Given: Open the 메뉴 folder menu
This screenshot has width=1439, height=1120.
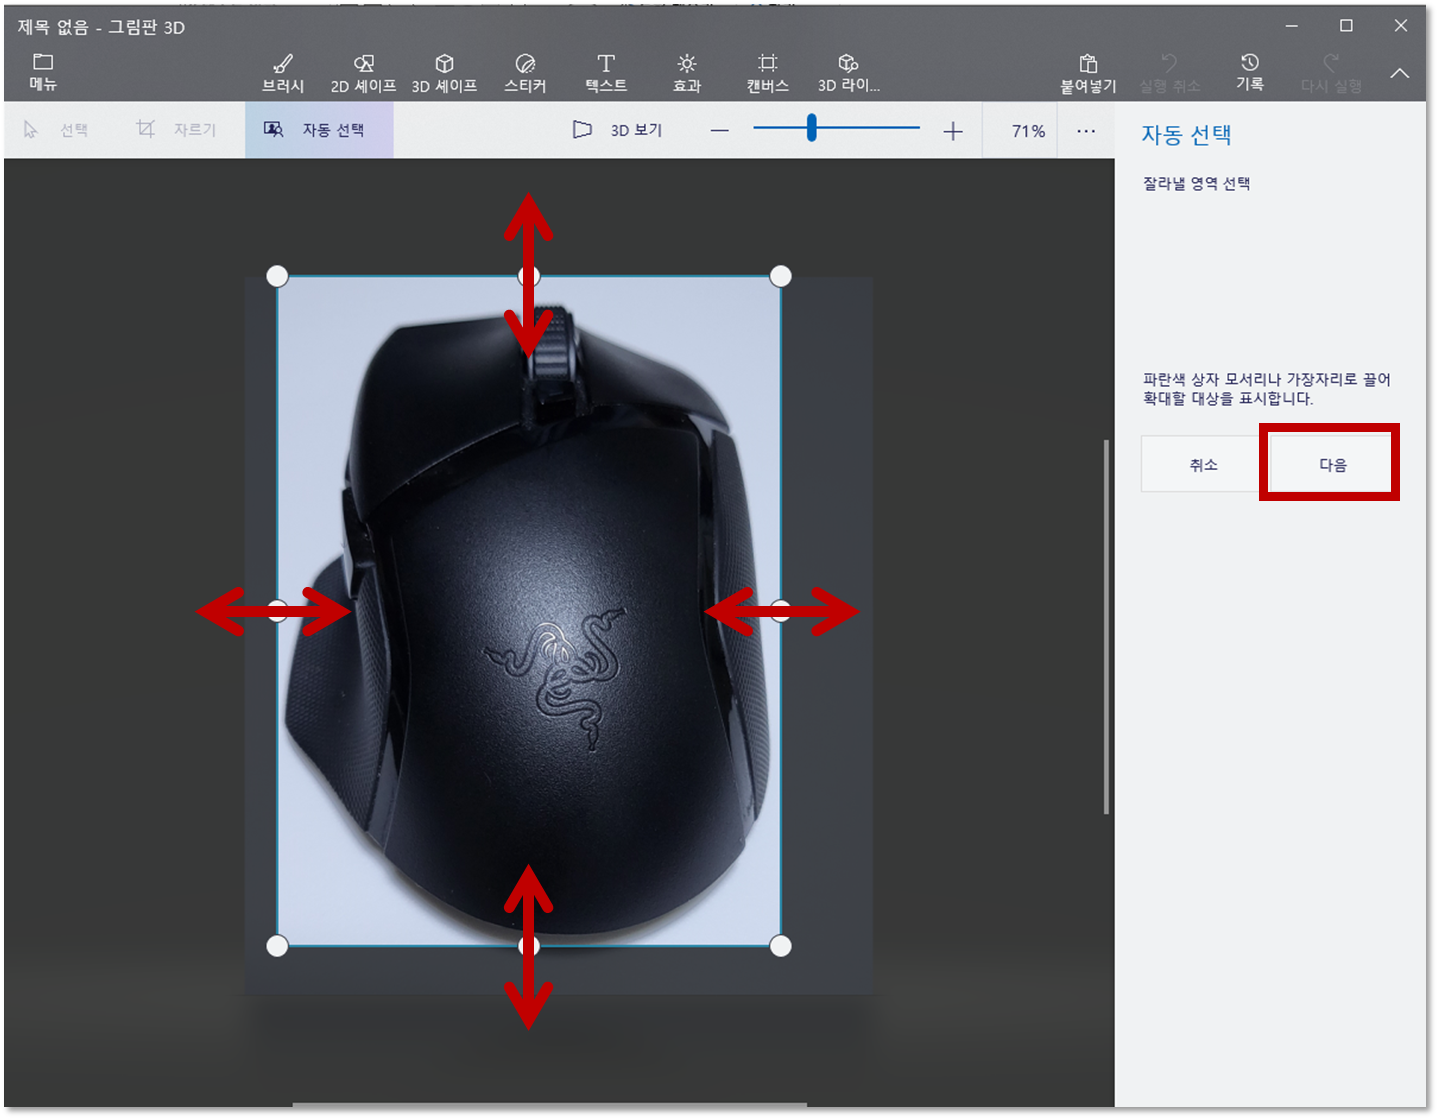Looking at the screenshot, I should [x=43, y=72].
